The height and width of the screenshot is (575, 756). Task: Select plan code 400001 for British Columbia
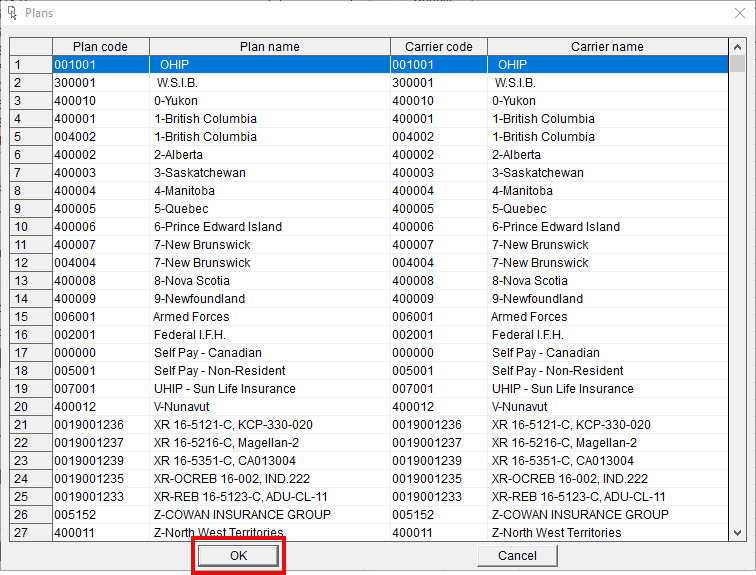pyautogui.click(x=100, y=119)
